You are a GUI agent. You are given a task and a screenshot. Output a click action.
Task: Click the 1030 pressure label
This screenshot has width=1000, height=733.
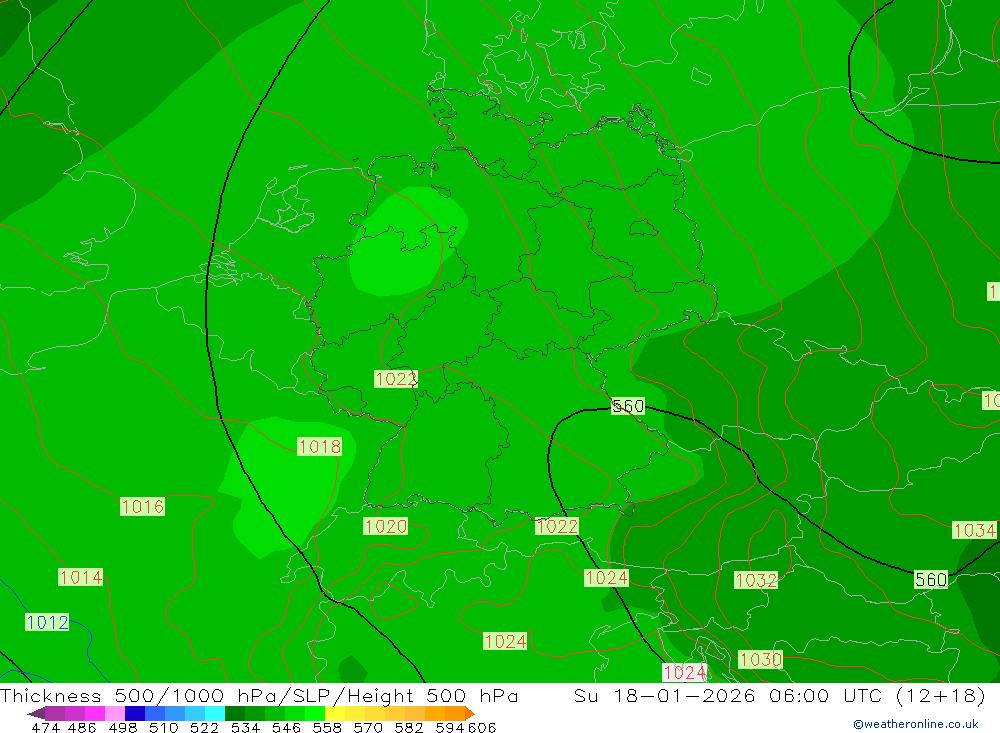[760, 659]
